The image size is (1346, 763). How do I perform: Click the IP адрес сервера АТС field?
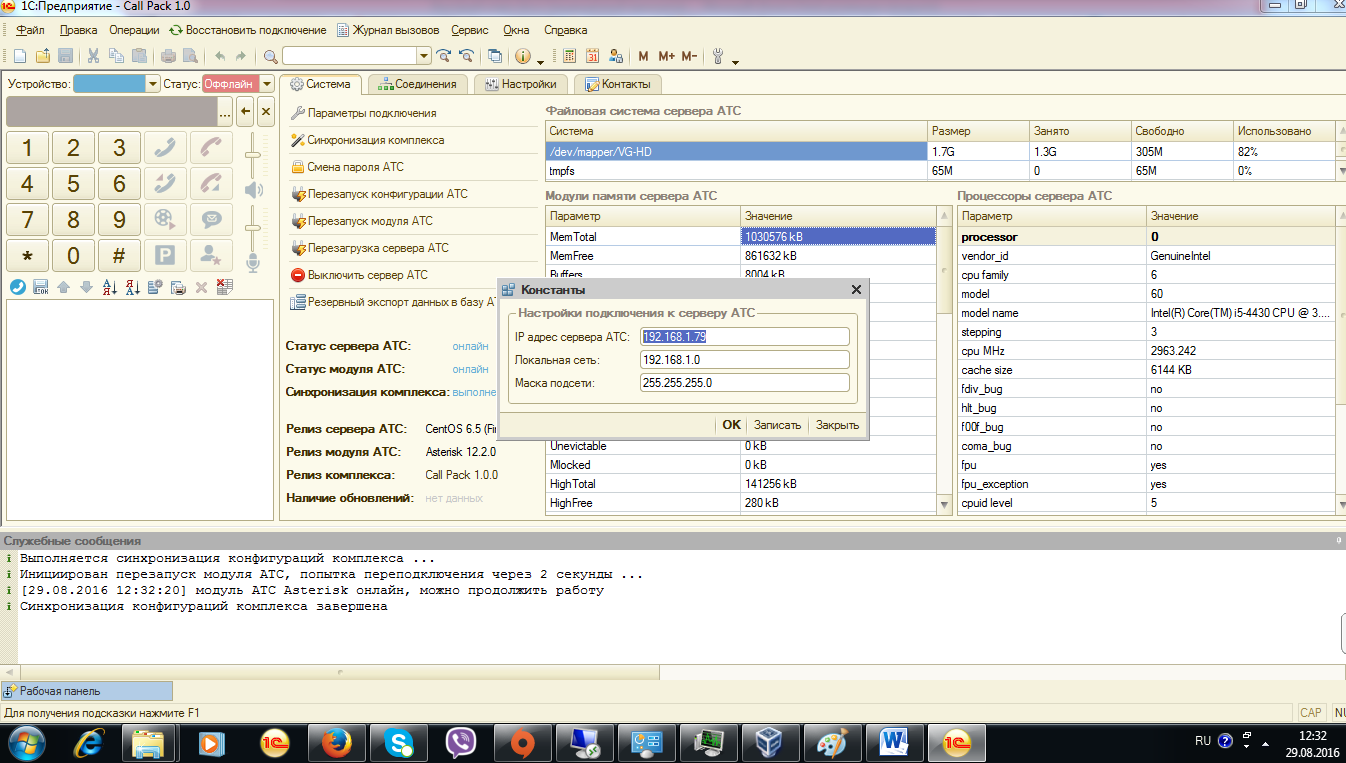click(745, 336)
